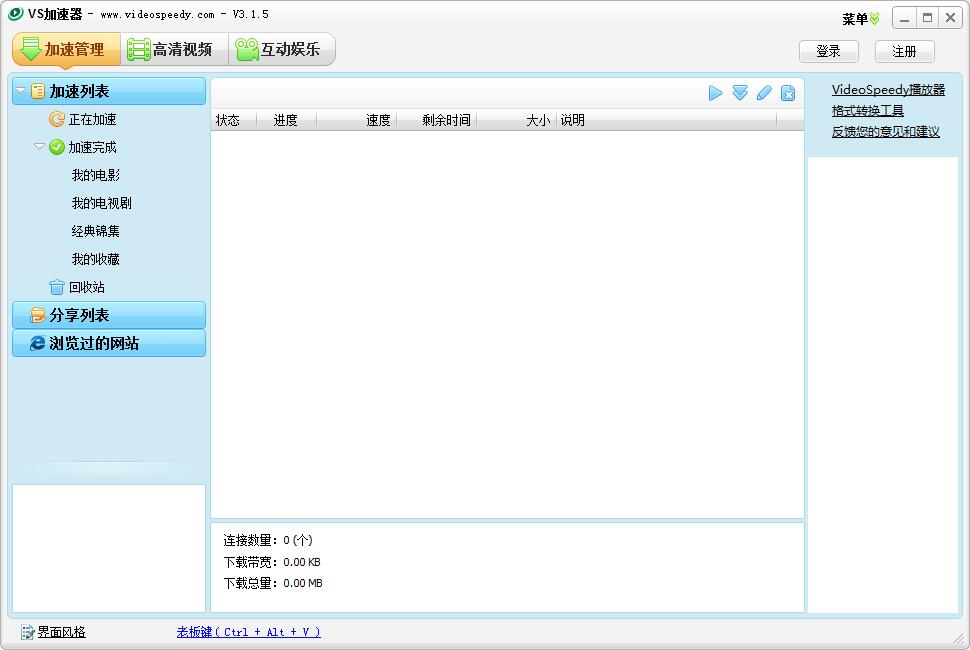Click the 正在加速 spinning status icon

coord(57,119)
